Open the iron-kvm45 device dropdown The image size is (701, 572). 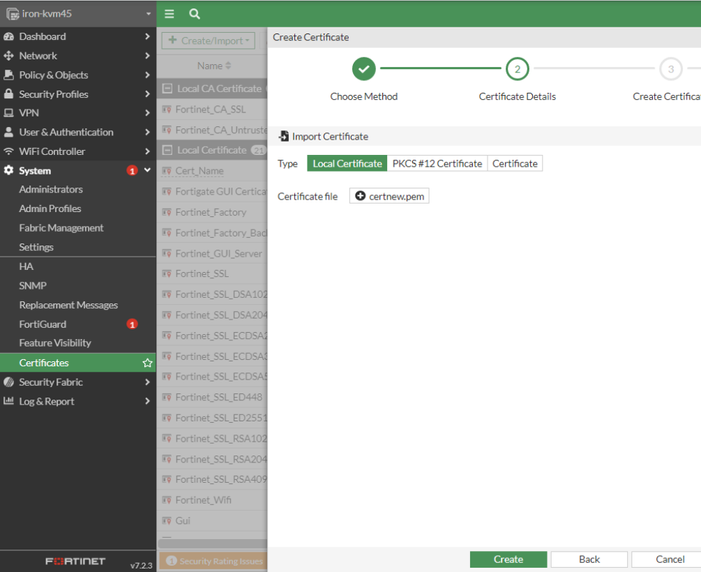[78, 13]
